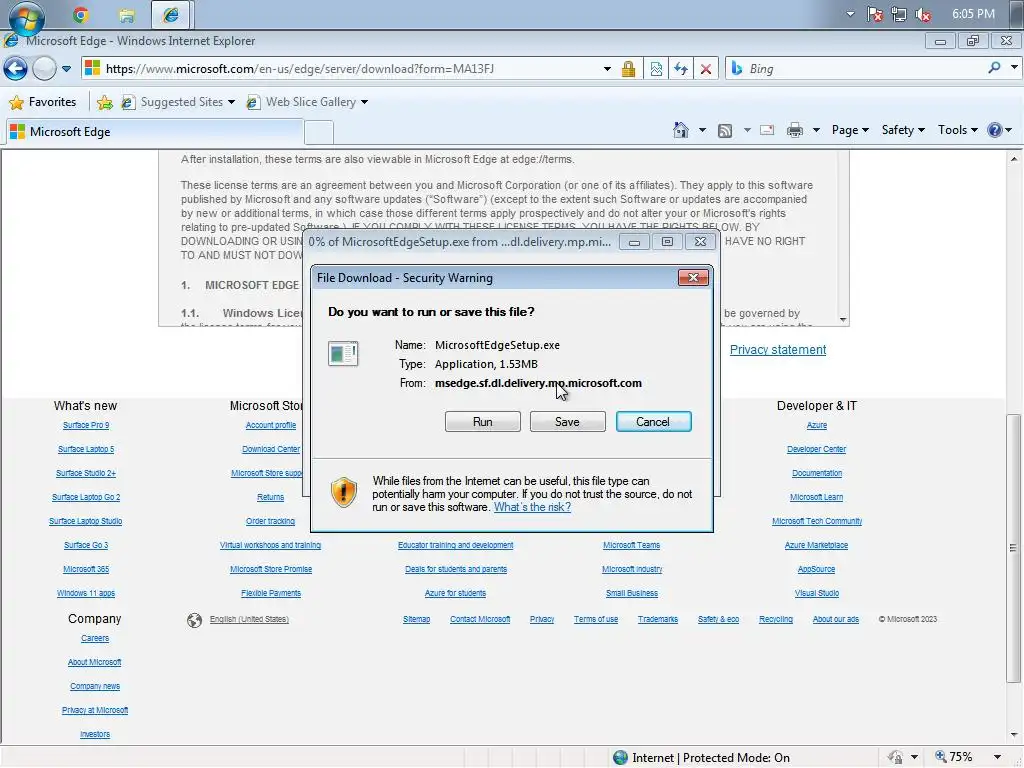
Task: Click Cancel in the download dialog
Action: 653,422
